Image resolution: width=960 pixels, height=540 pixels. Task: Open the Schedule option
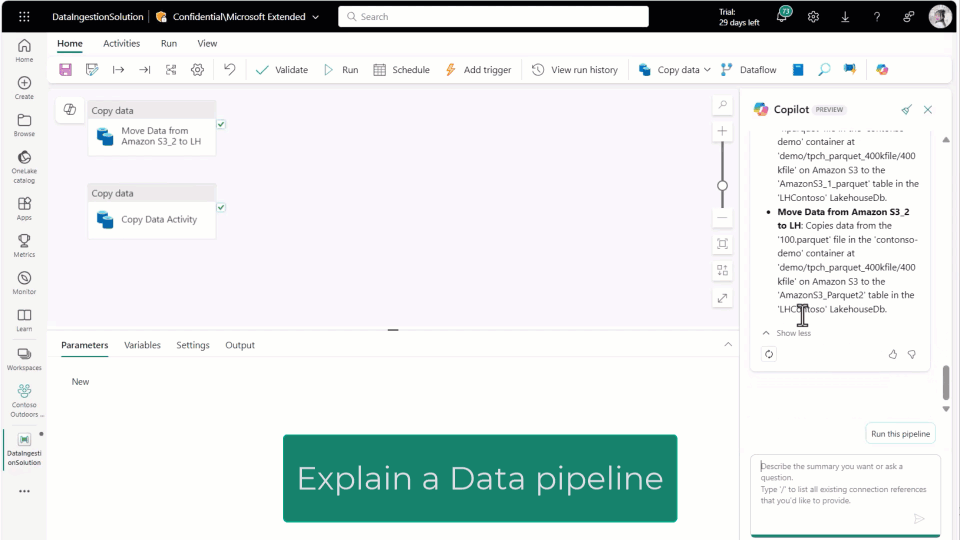401,70
